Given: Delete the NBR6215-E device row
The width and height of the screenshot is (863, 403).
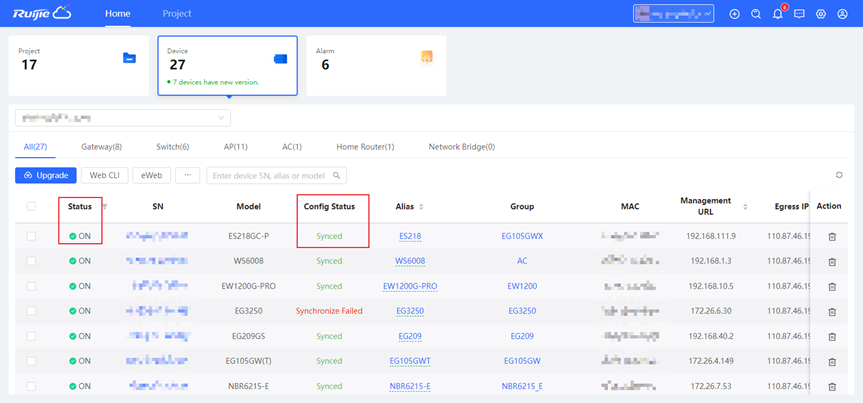Looking at the screenshot, I should [832, 386].
